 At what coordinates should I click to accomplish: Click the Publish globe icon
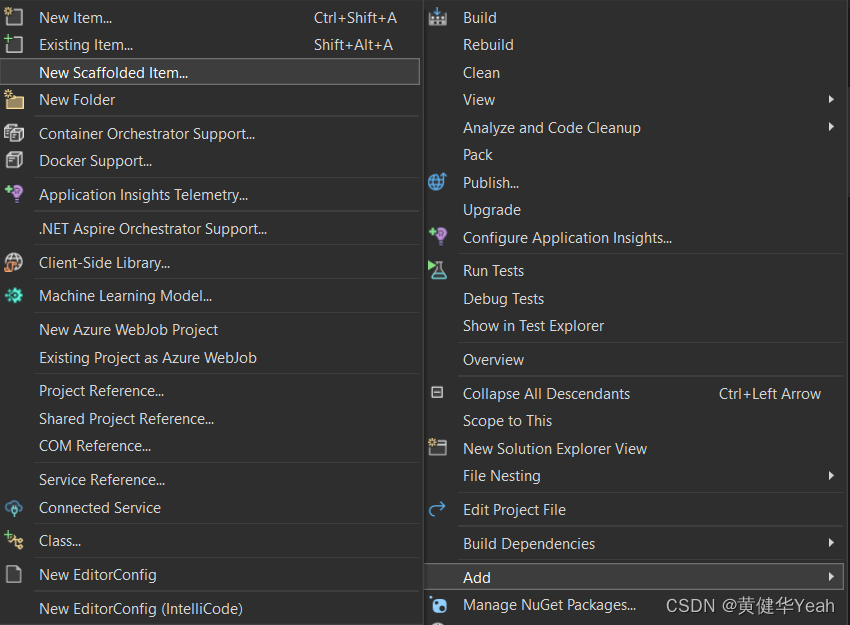tap(437, 182)
